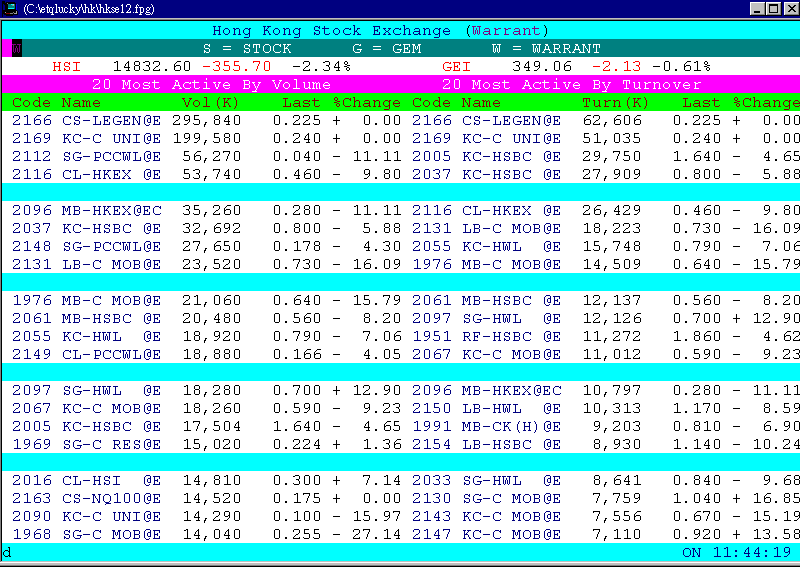Click the '(Warrant)' label in the heading
The image size is (800, 567).
(506, 31)
